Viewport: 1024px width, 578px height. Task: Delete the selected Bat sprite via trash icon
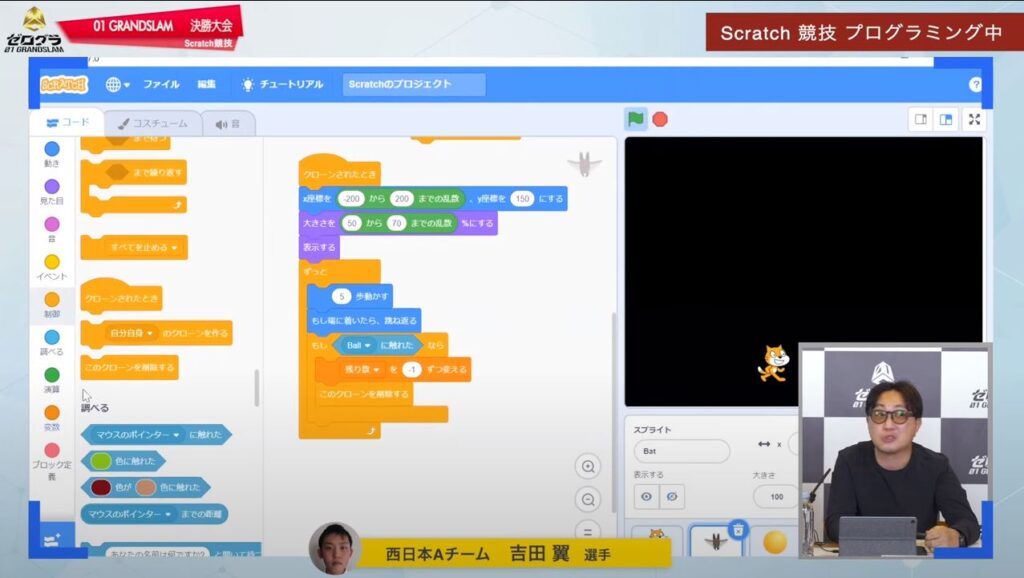[x=737, y=528]
